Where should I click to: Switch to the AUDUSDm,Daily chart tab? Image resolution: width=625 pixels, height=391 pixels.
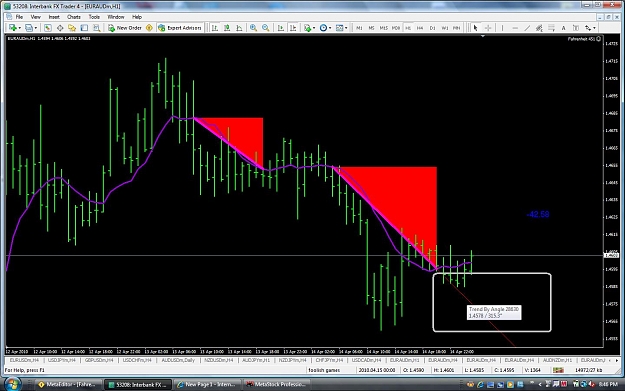[x=178, y=360]
